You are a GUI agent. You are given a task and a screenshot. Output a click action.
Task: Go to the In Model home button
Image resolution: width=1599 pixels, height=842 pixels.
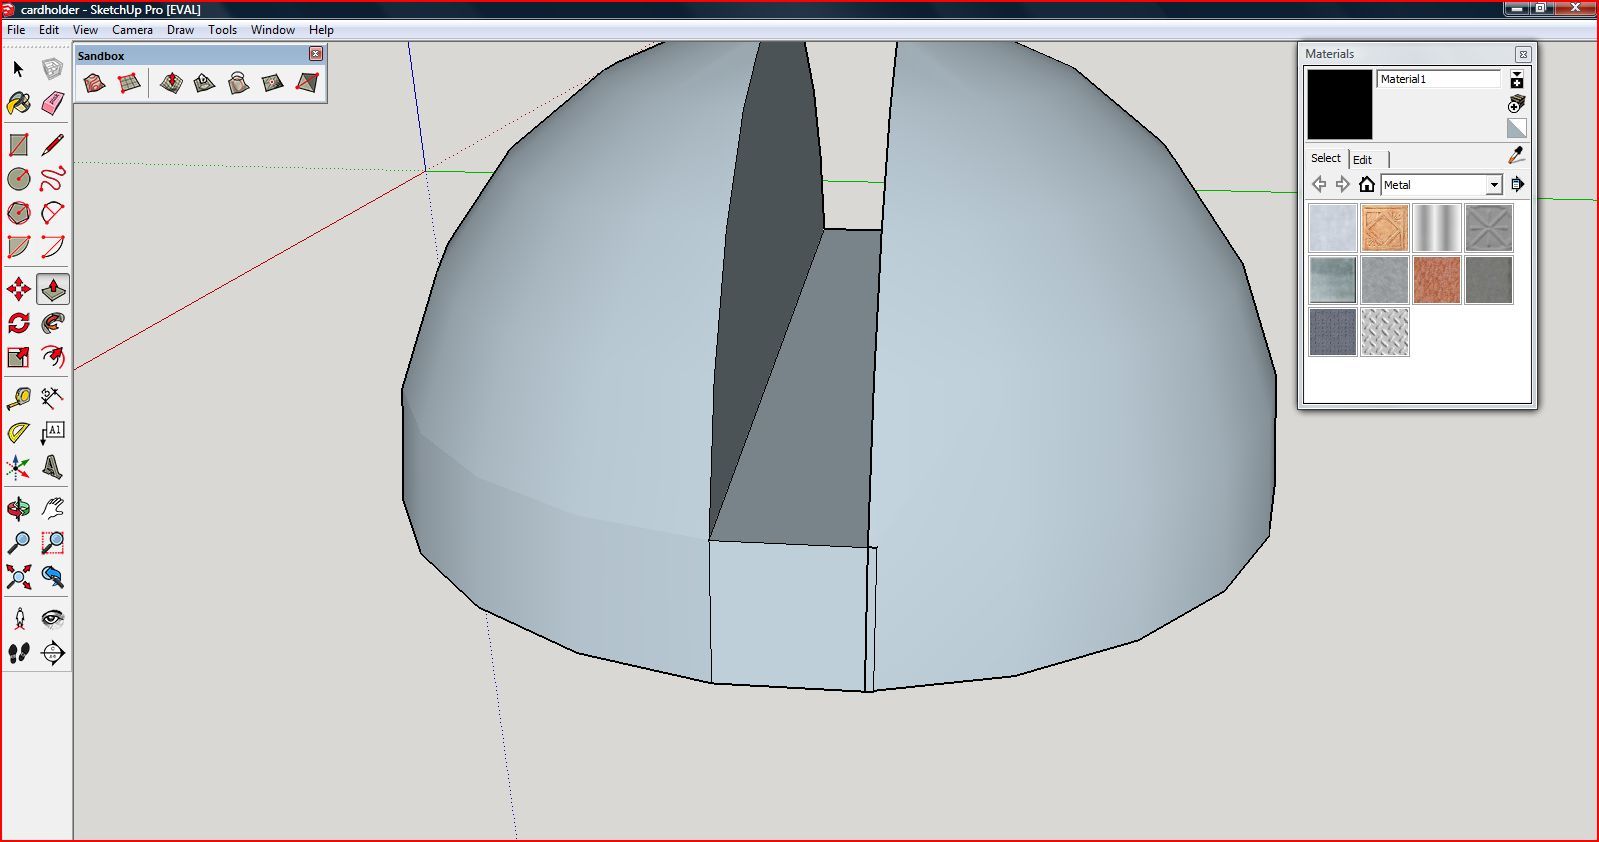tap(1367, 184)
